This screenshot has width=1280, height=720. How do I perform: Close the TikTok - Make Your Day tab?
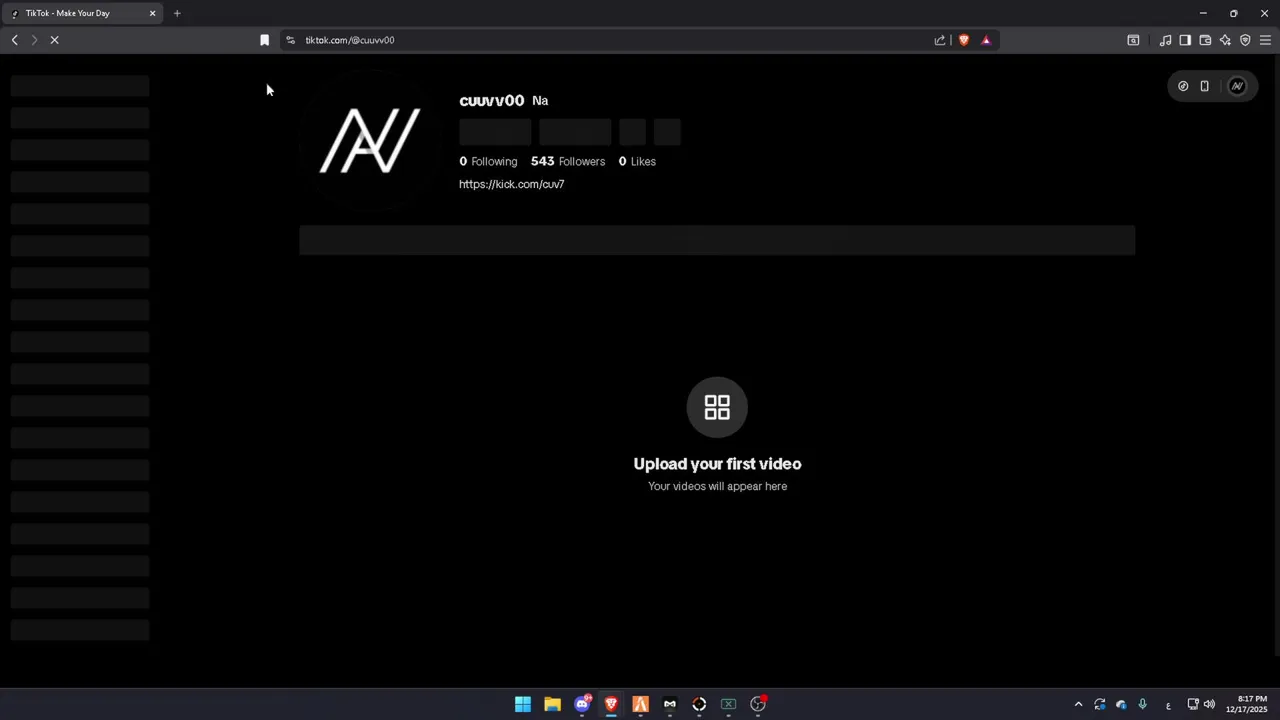click(152, 13)
